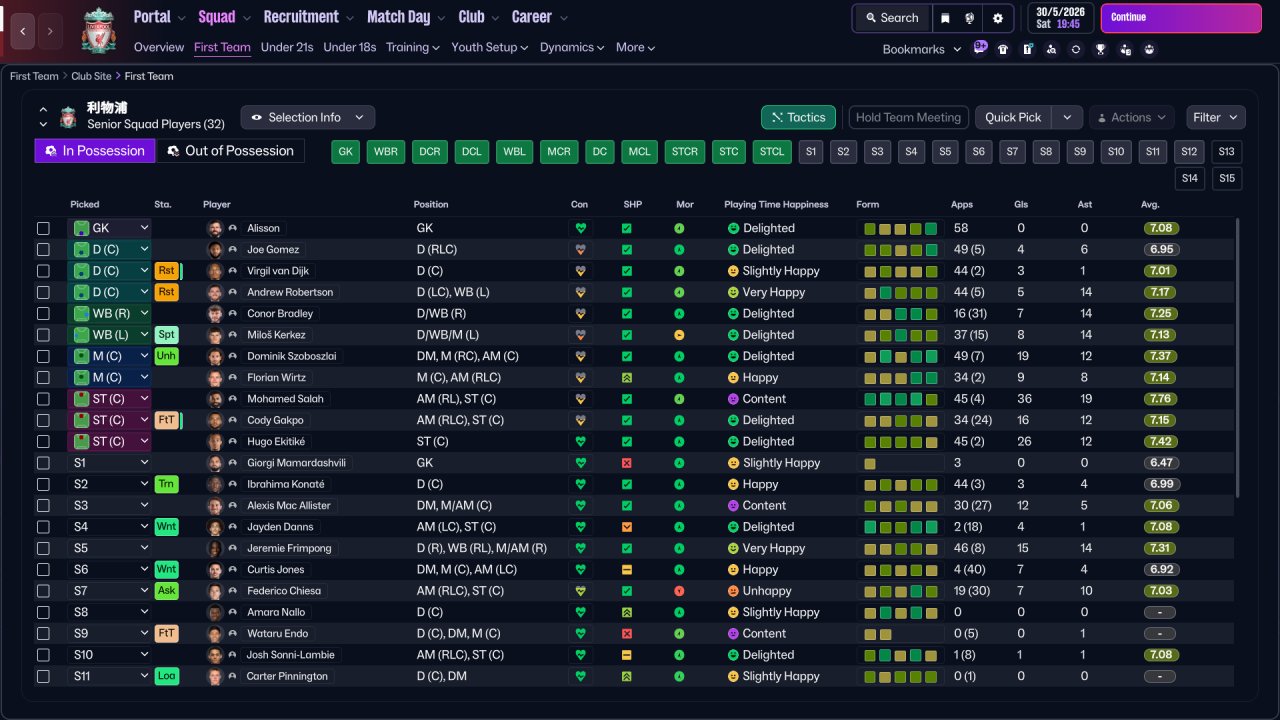This screenshot has width=1280, height=720.
Task: Click the shirt bookmark shortcut icon
Action: coord(1003,48)
